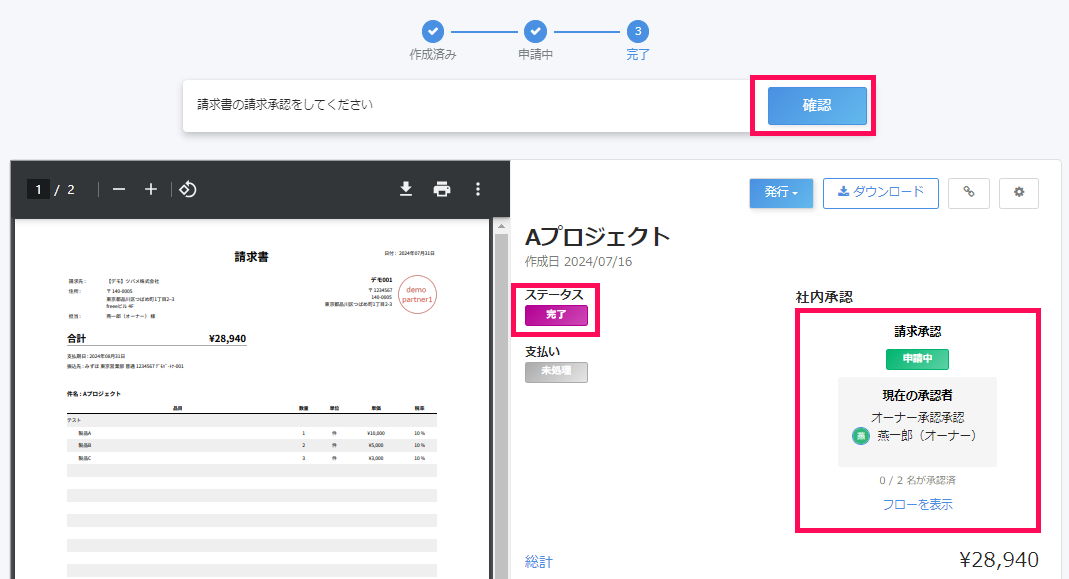Open PDF viewer more options menu
1069x579 pixels.
tap(478, 189)
